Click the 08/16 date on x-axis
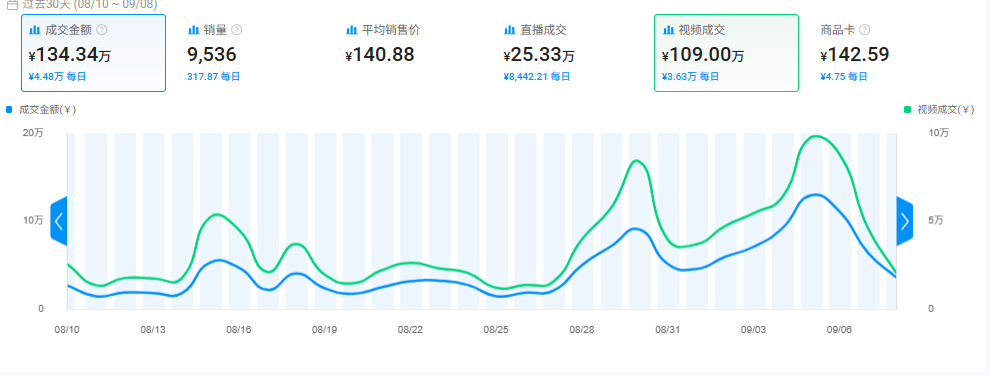 238,330
